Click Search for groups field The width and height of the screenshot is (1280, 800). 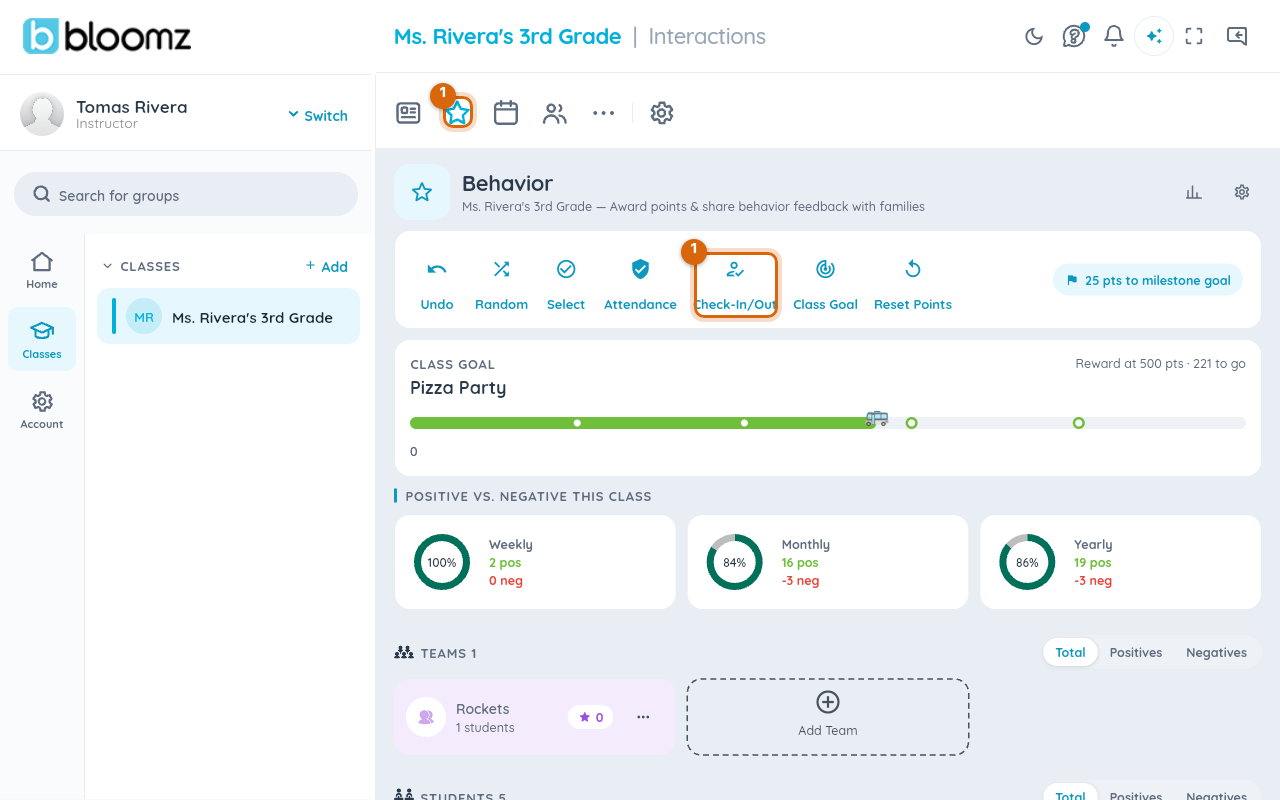186,194
